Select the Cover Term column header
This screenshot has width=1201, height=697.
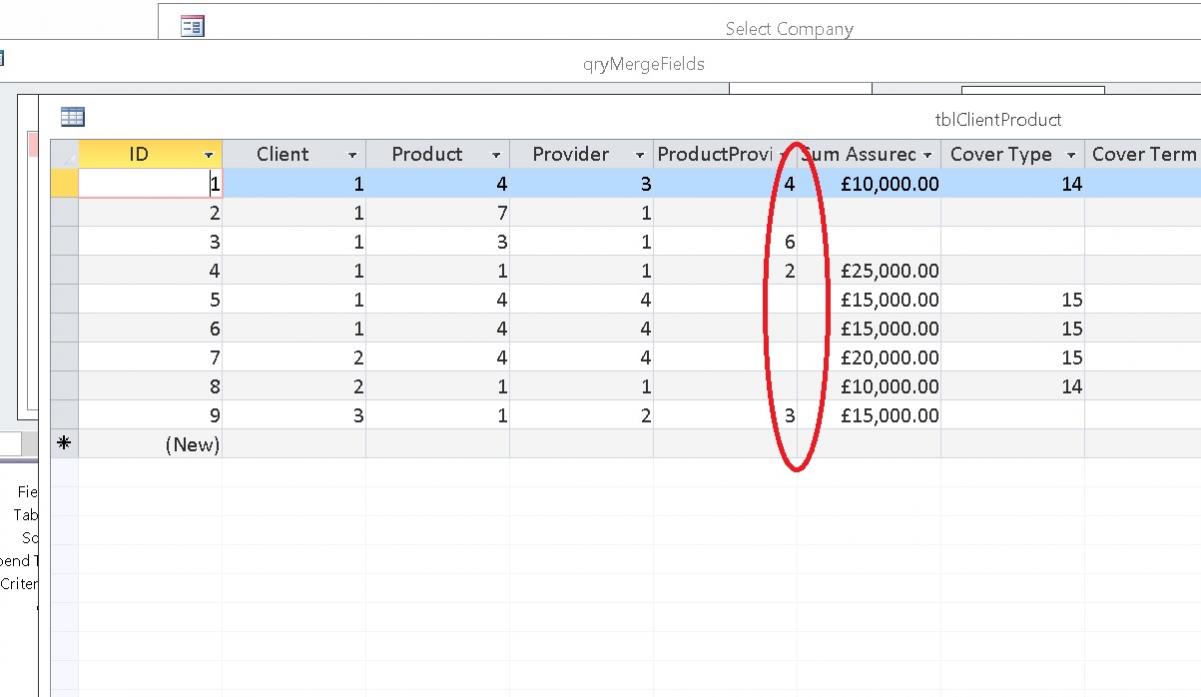[1143, 154]
